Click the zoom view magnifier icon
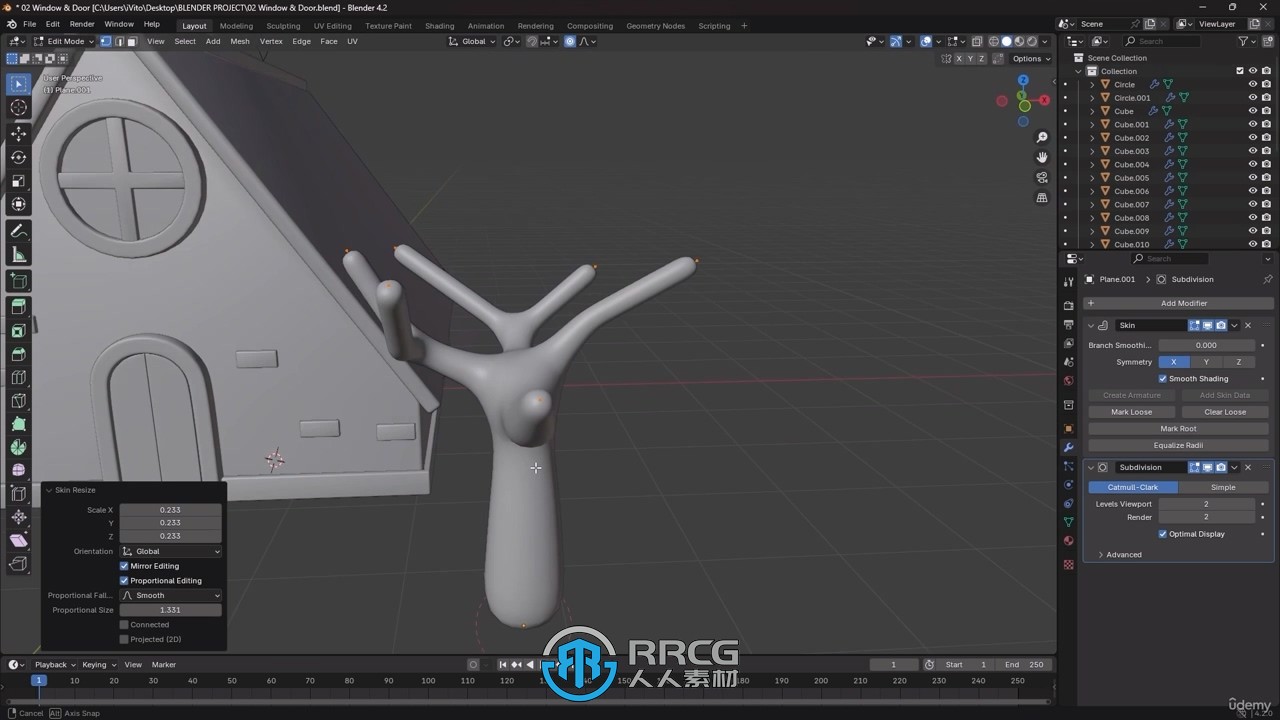1280x720 pixels. 1042,137
